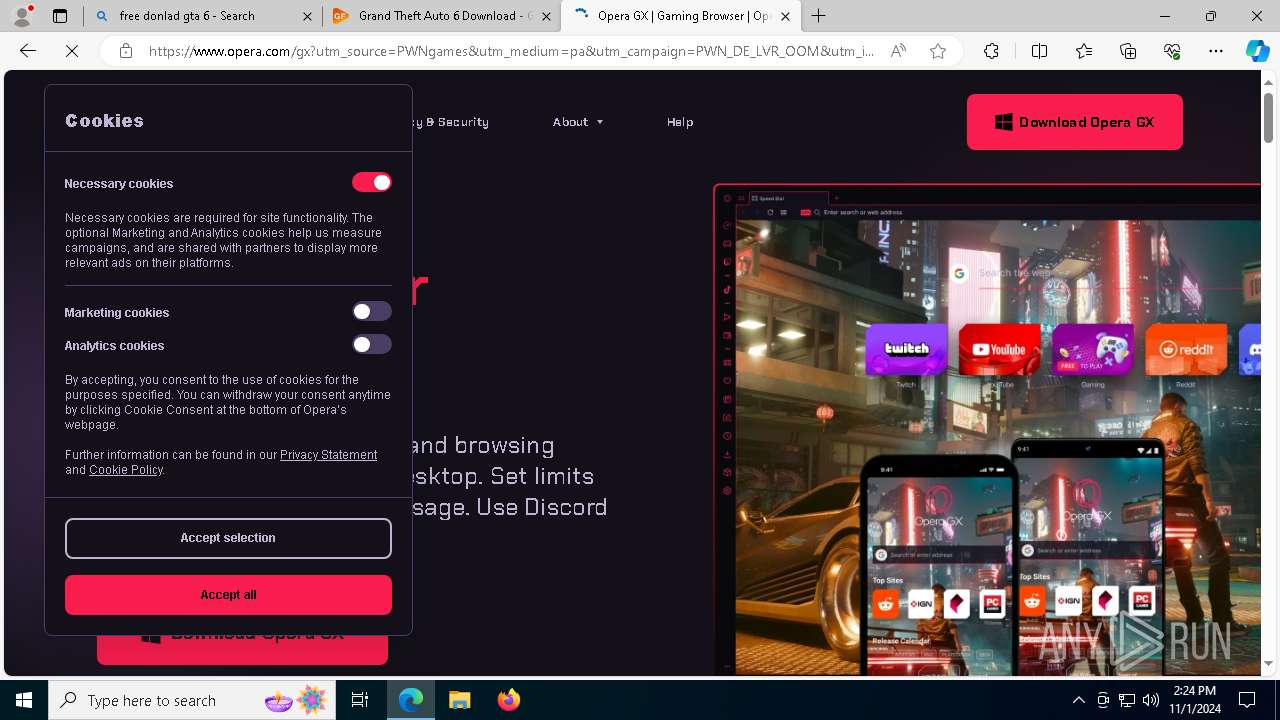Open the Cookie Policy link

click(x=126, y=470)
